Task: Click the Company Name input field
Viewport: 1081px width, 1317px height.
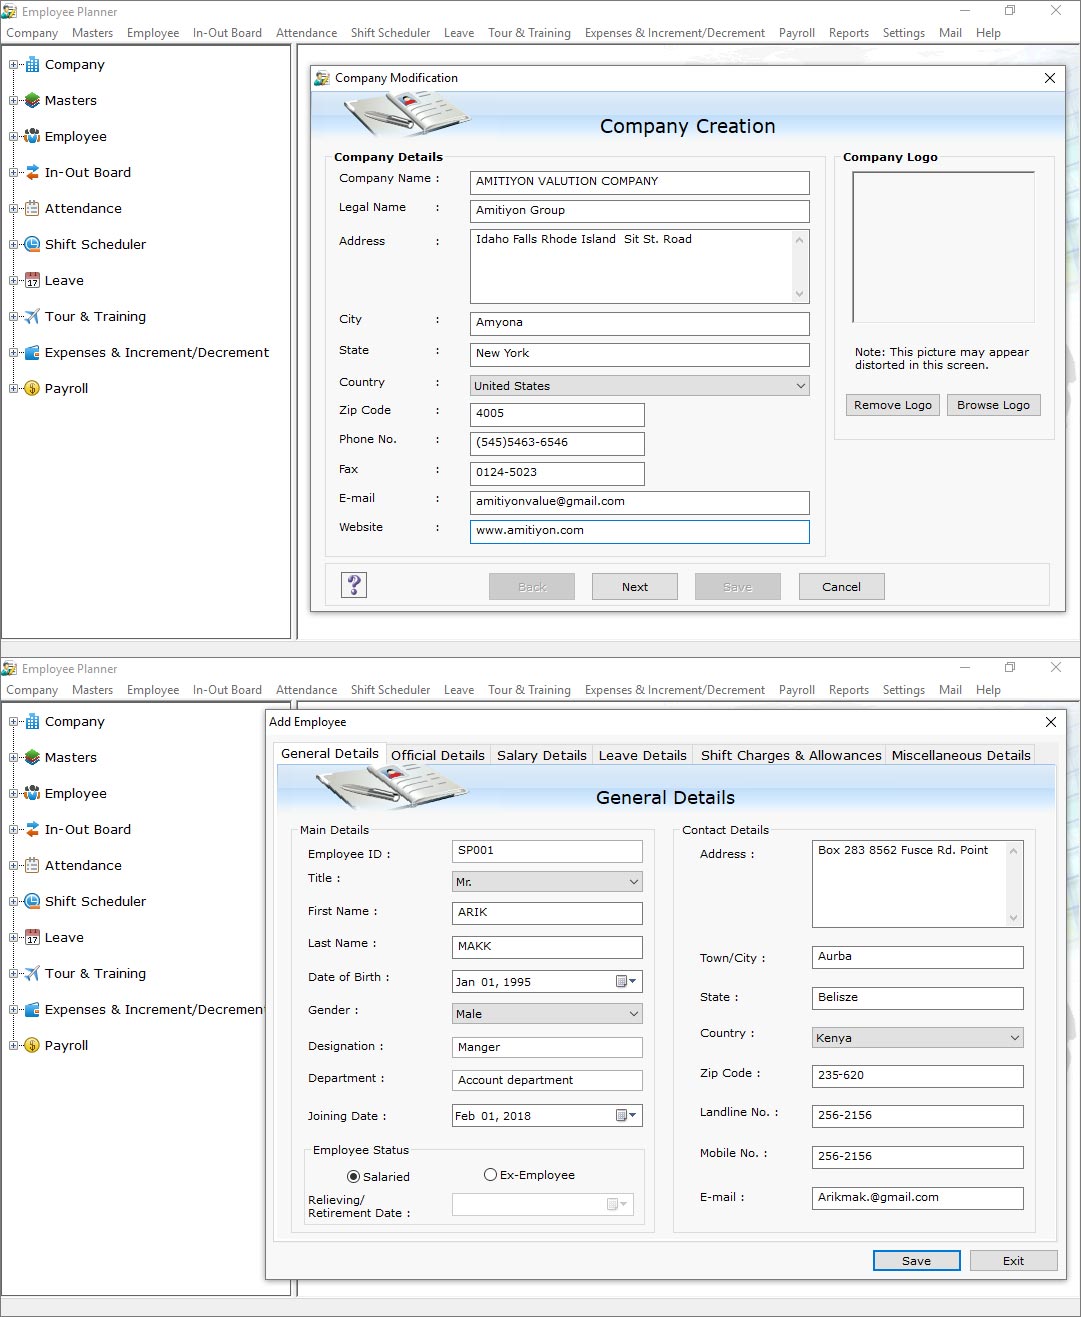Action: click(639, 182)
